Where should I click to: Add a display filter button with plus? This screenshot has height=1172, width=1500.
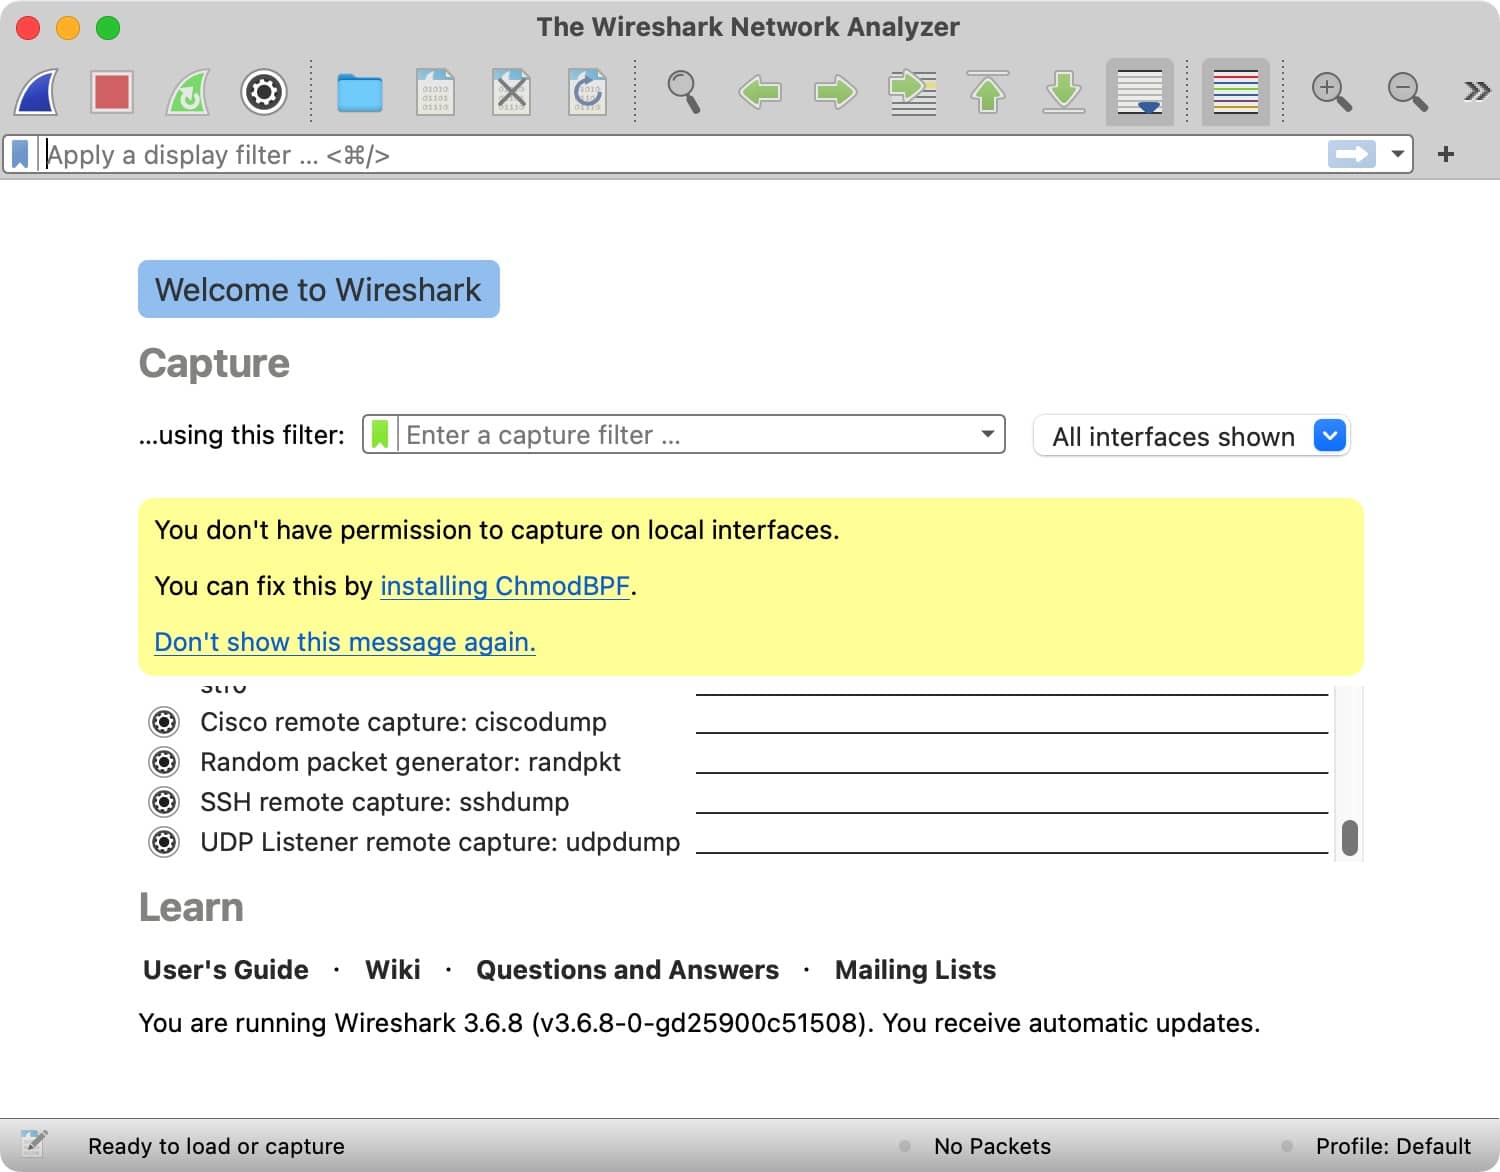coord(1445,154)
